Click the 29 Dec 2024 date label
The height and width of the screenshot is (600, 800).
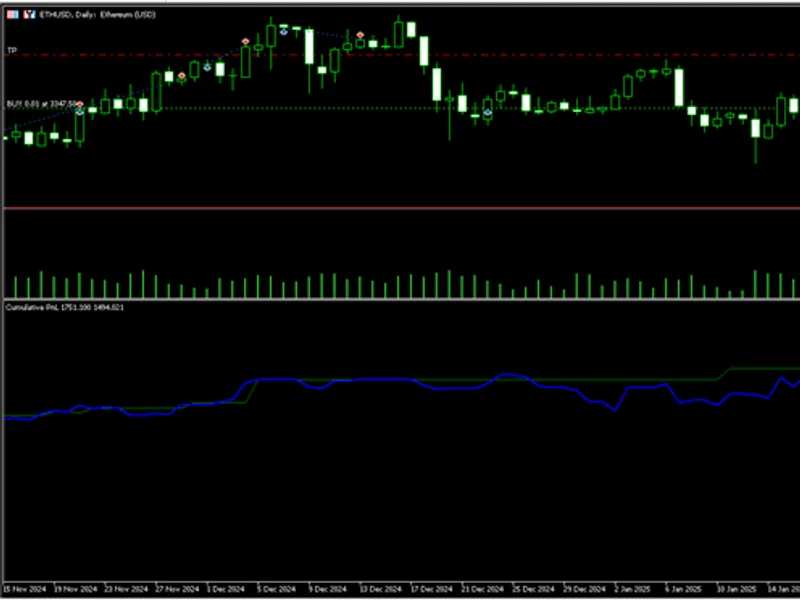coord(585,589)
